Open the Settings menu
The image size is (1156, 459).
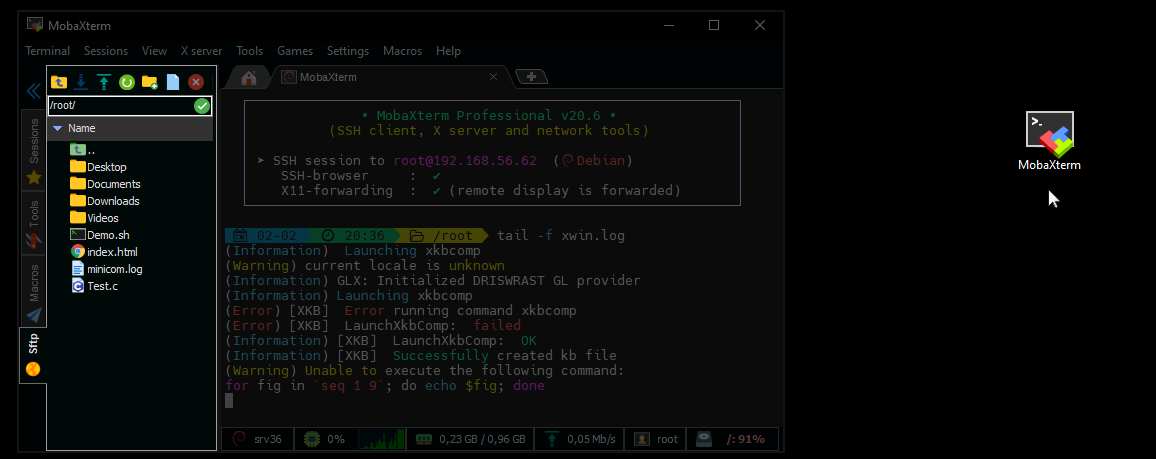click(348, 51)
